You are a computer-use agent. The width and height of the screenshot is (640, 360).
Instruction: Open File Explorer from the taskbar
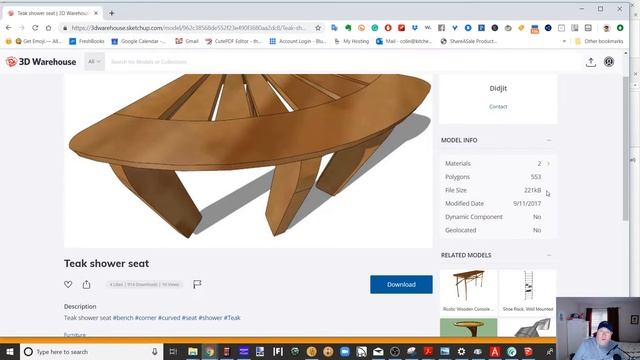(193, 351)
